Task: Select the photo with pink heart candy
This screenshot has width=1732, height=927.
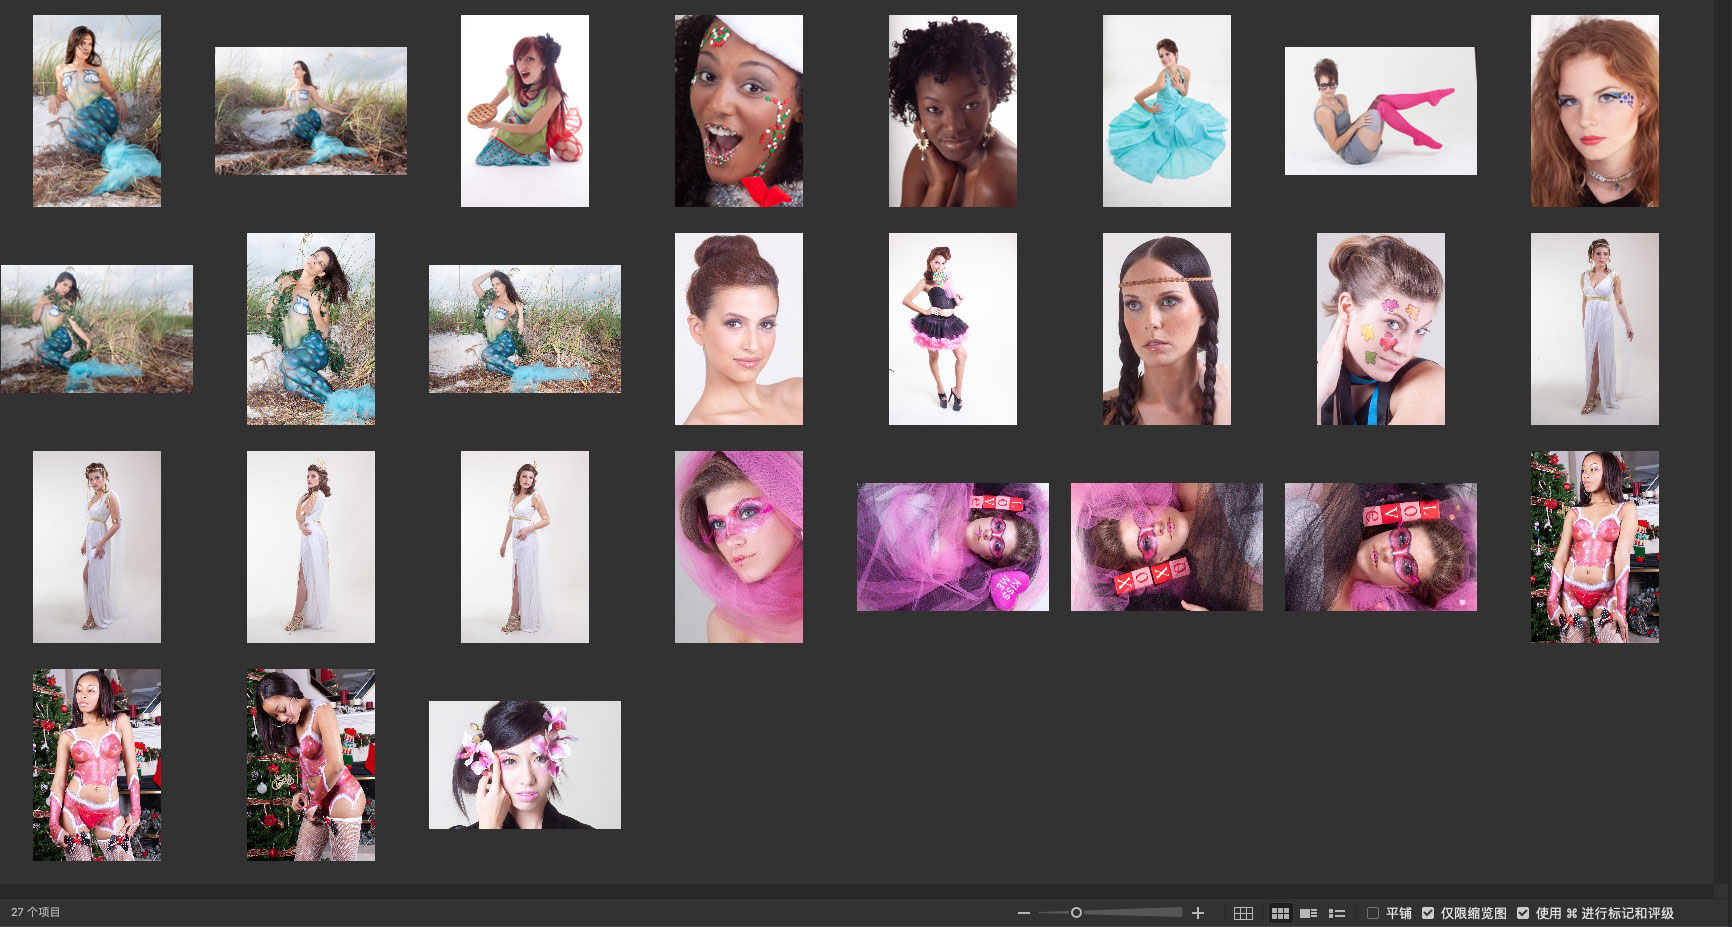Action: (x=952, y=547)
